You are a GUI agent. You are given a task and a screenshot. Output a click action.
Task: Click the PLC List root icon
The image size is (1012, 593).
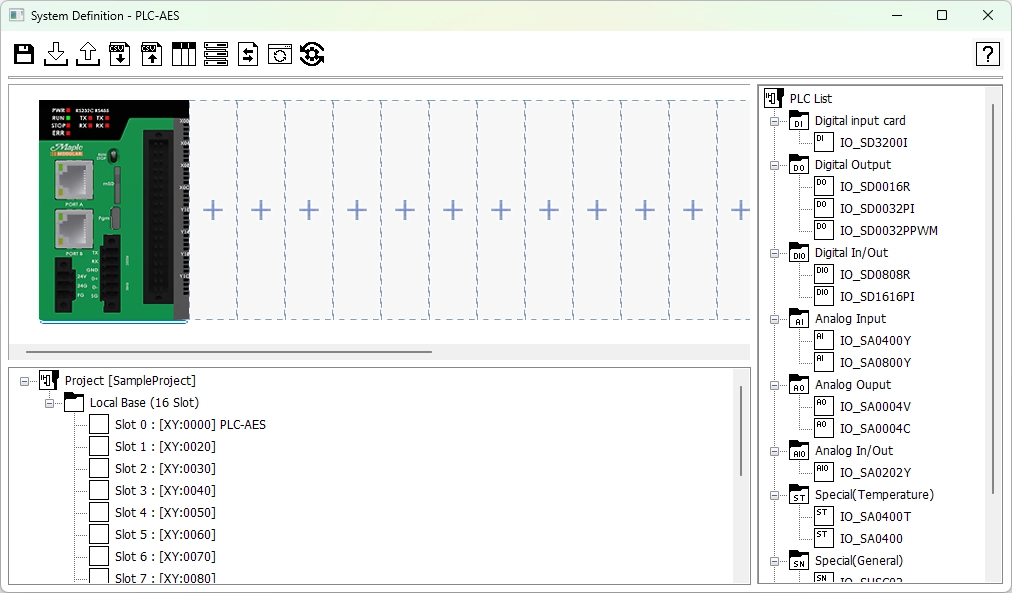774,98
